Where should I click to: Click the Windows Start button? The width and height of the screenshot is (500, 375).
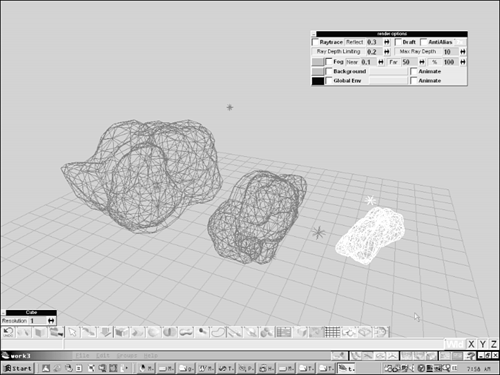click(18, 368)
